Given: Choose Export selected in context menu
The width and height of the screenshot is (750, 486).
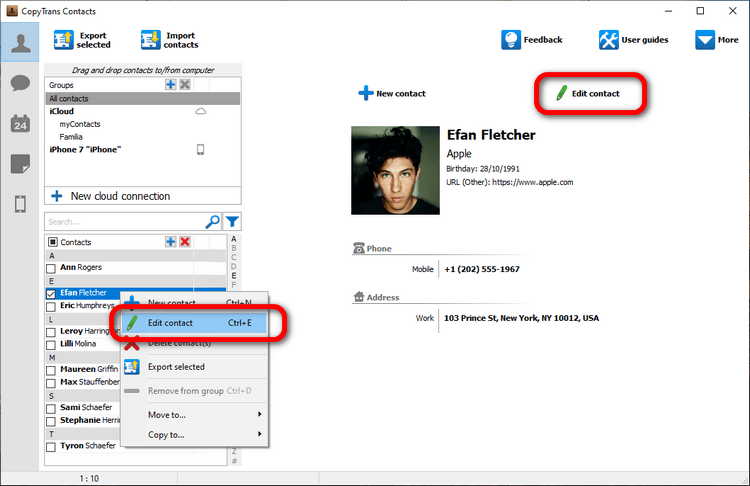Looking at the screenshot, I should [x=176, y=367].
